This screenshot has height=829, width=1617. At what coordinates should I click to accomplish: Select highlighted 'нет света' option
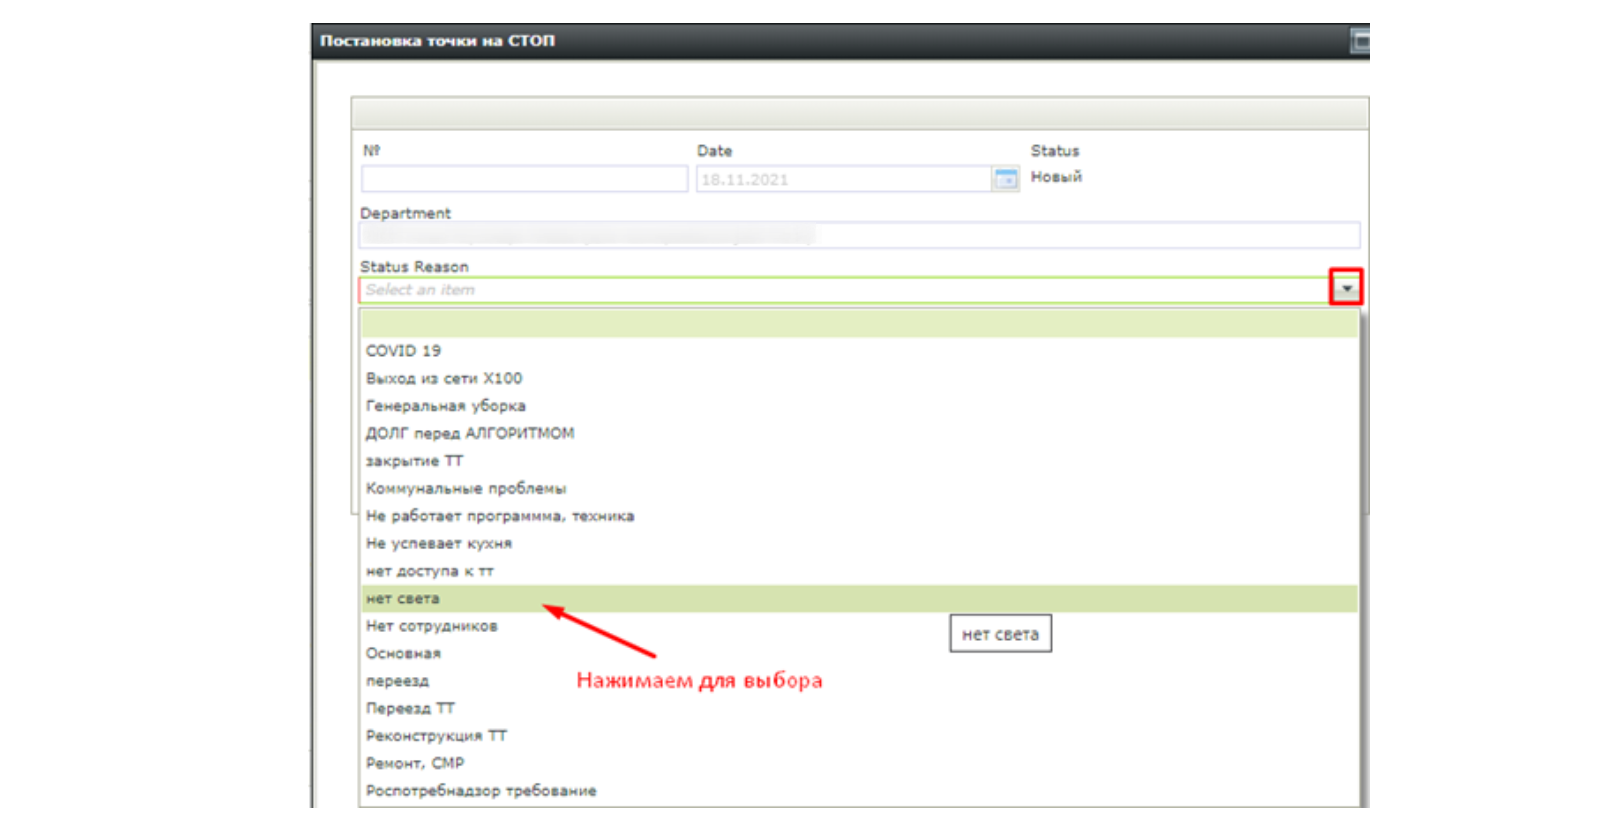859,598
